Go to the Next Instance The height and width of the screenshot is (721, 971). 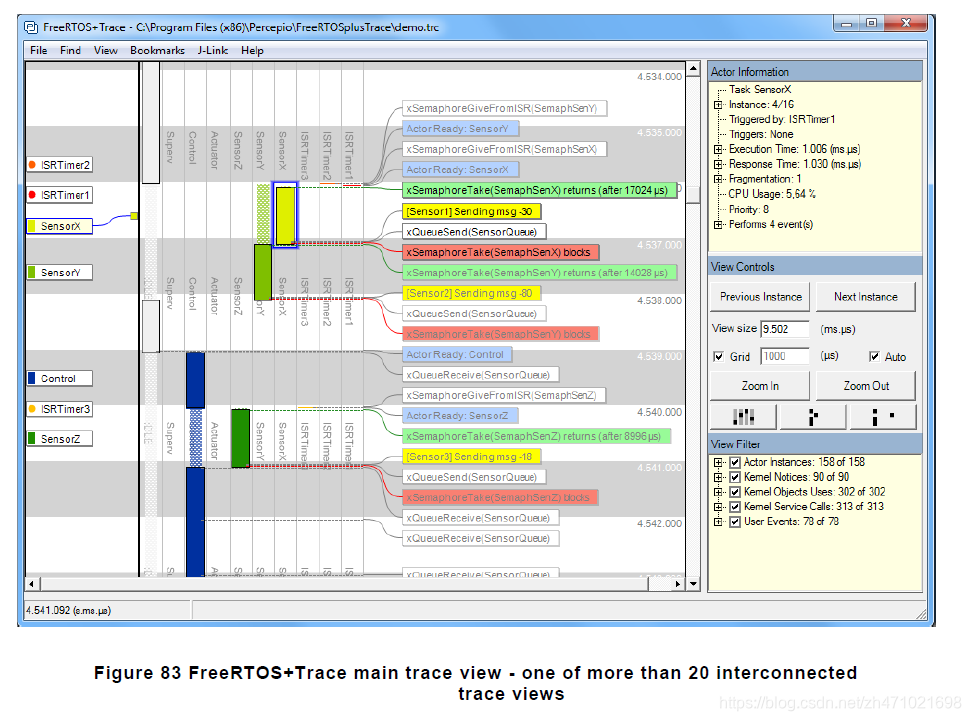coord(866,297)
